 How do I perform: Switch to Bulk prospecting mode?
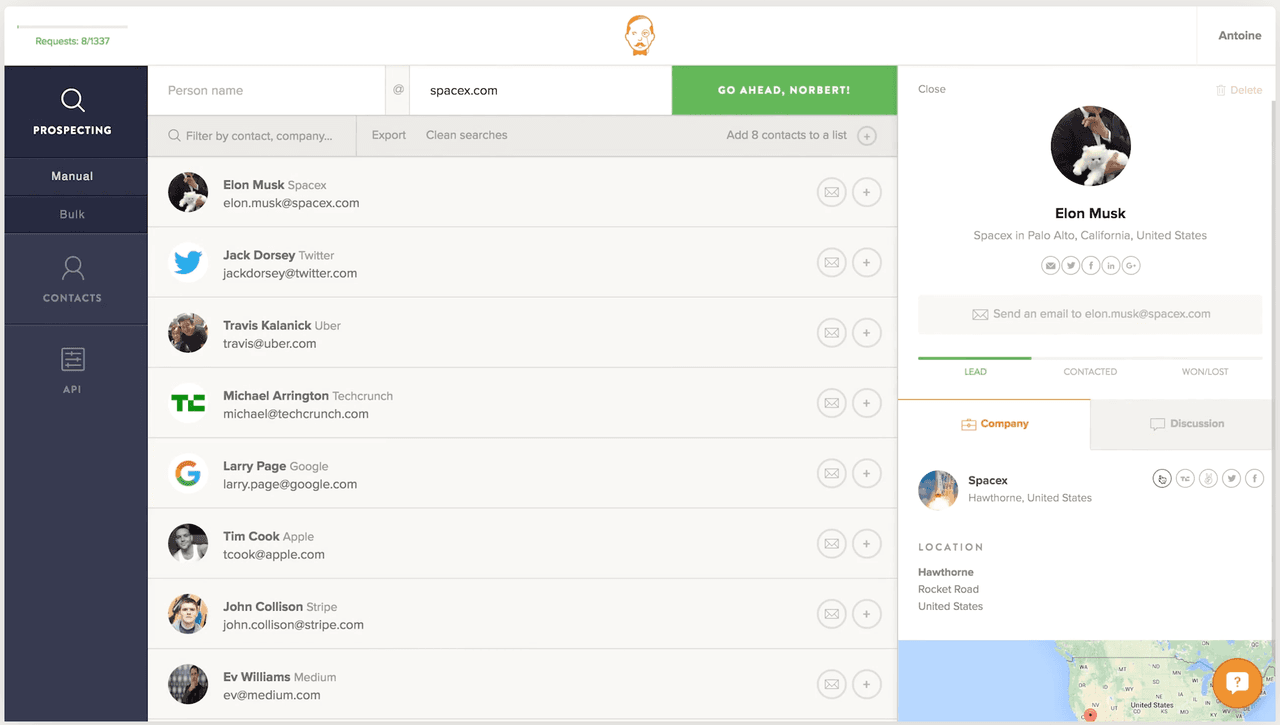click(72, 214)
